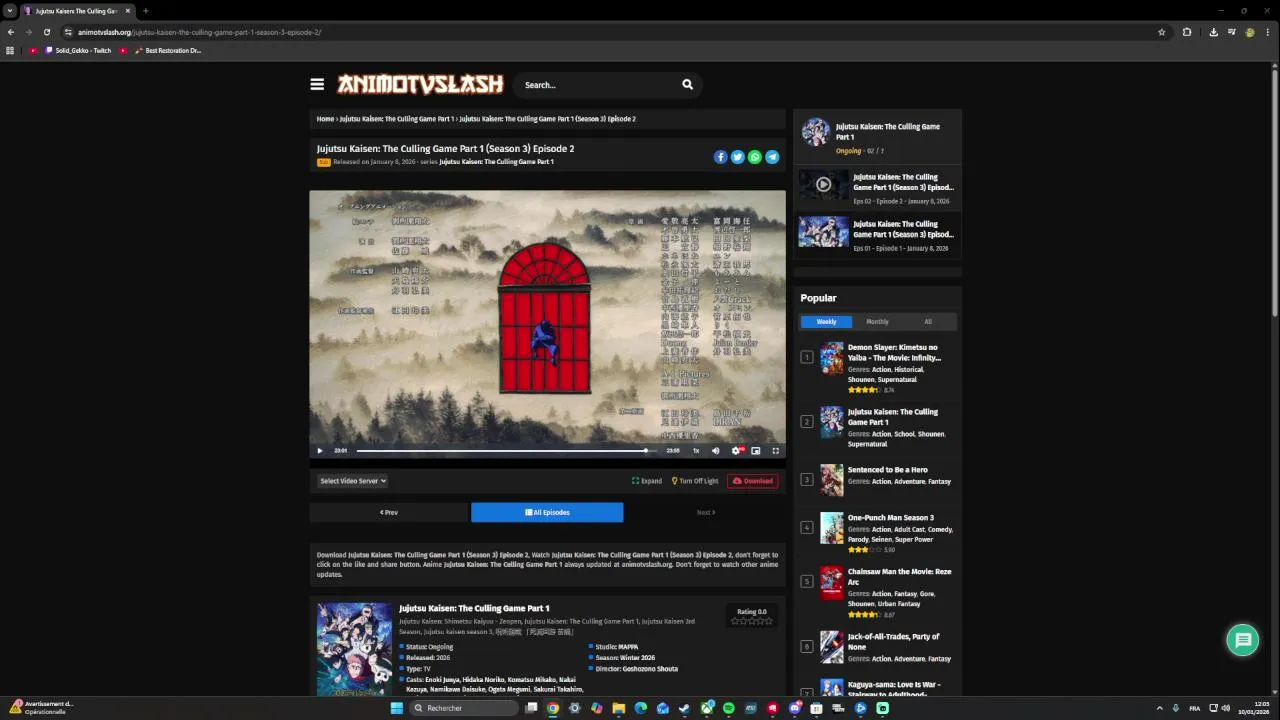
Task: Open Steam from the taskbar
Action: tap(684, 708)
